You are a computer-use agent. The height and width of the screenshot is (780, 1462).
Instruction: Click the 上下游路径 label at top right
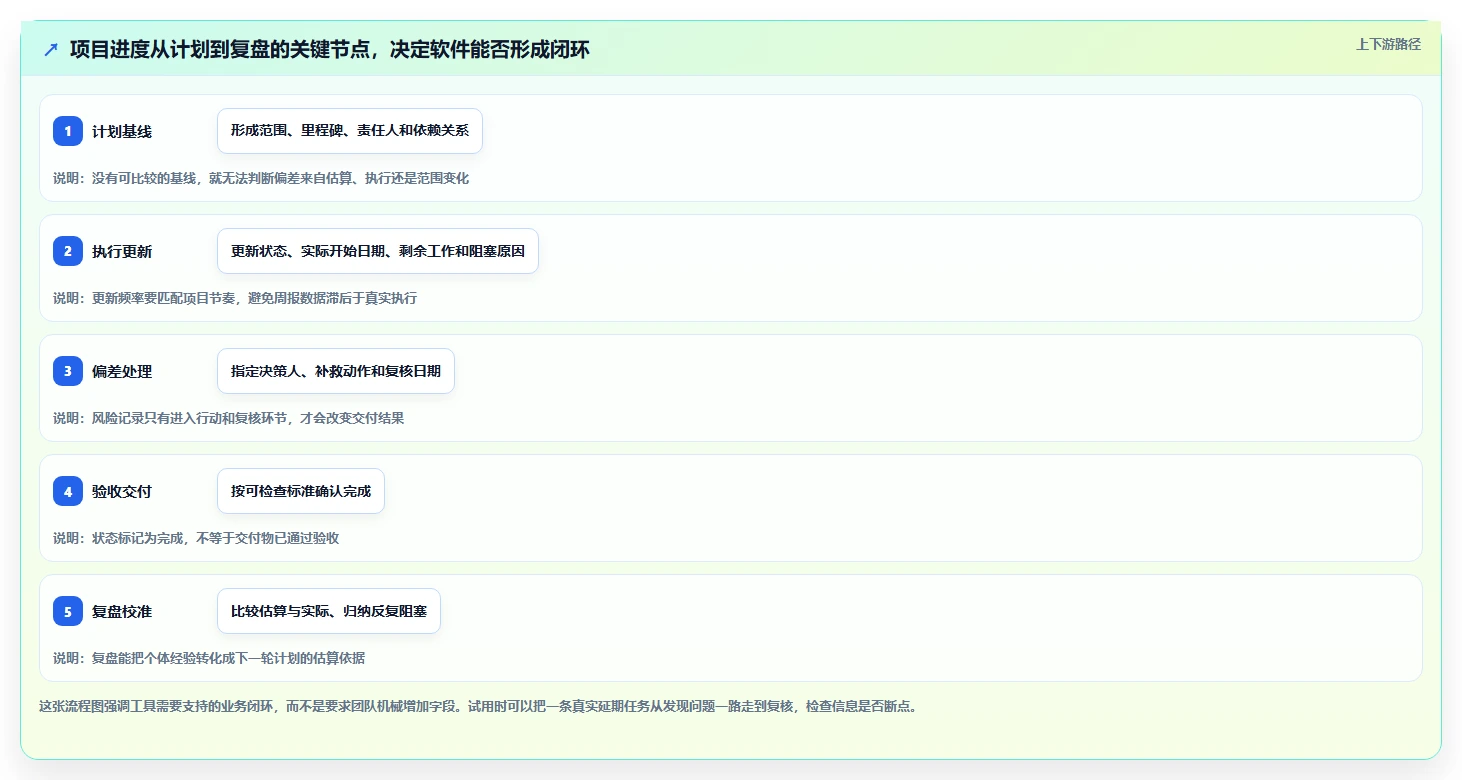tap(1388, 44)
